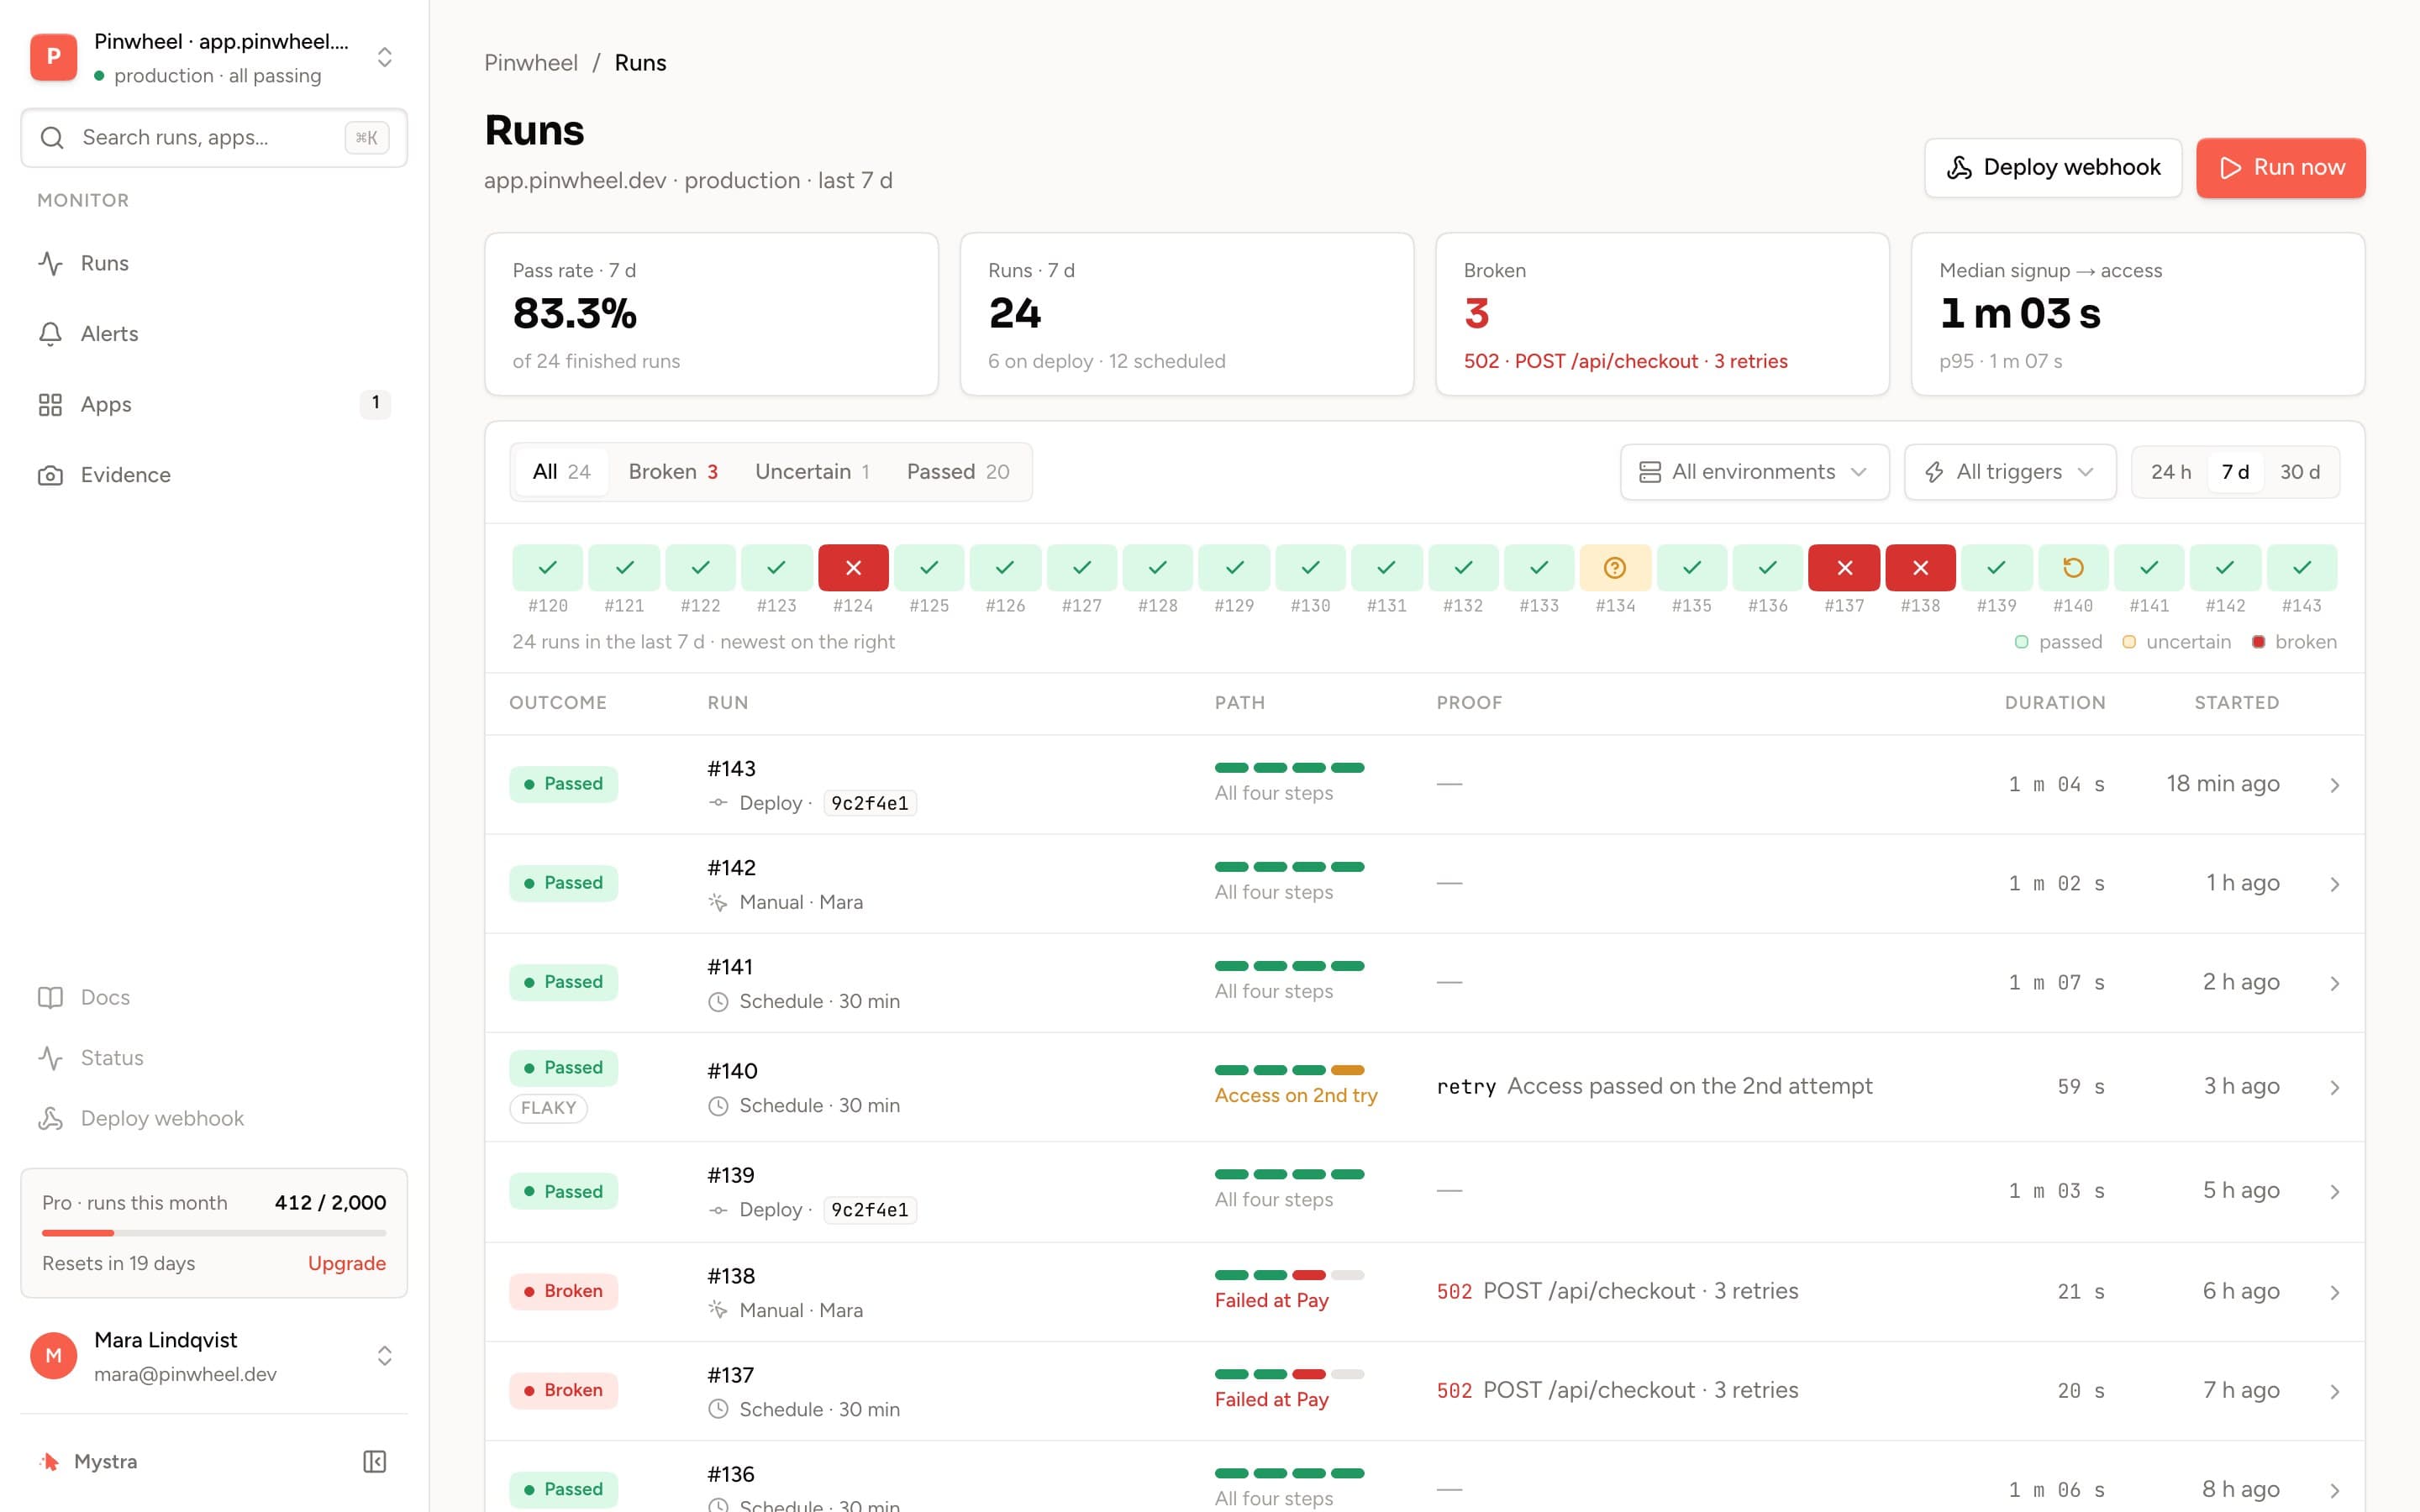The image size is (2420, 1512).
Task: Open Deploy webhook in the sidebar
Action: [213, 1118]
